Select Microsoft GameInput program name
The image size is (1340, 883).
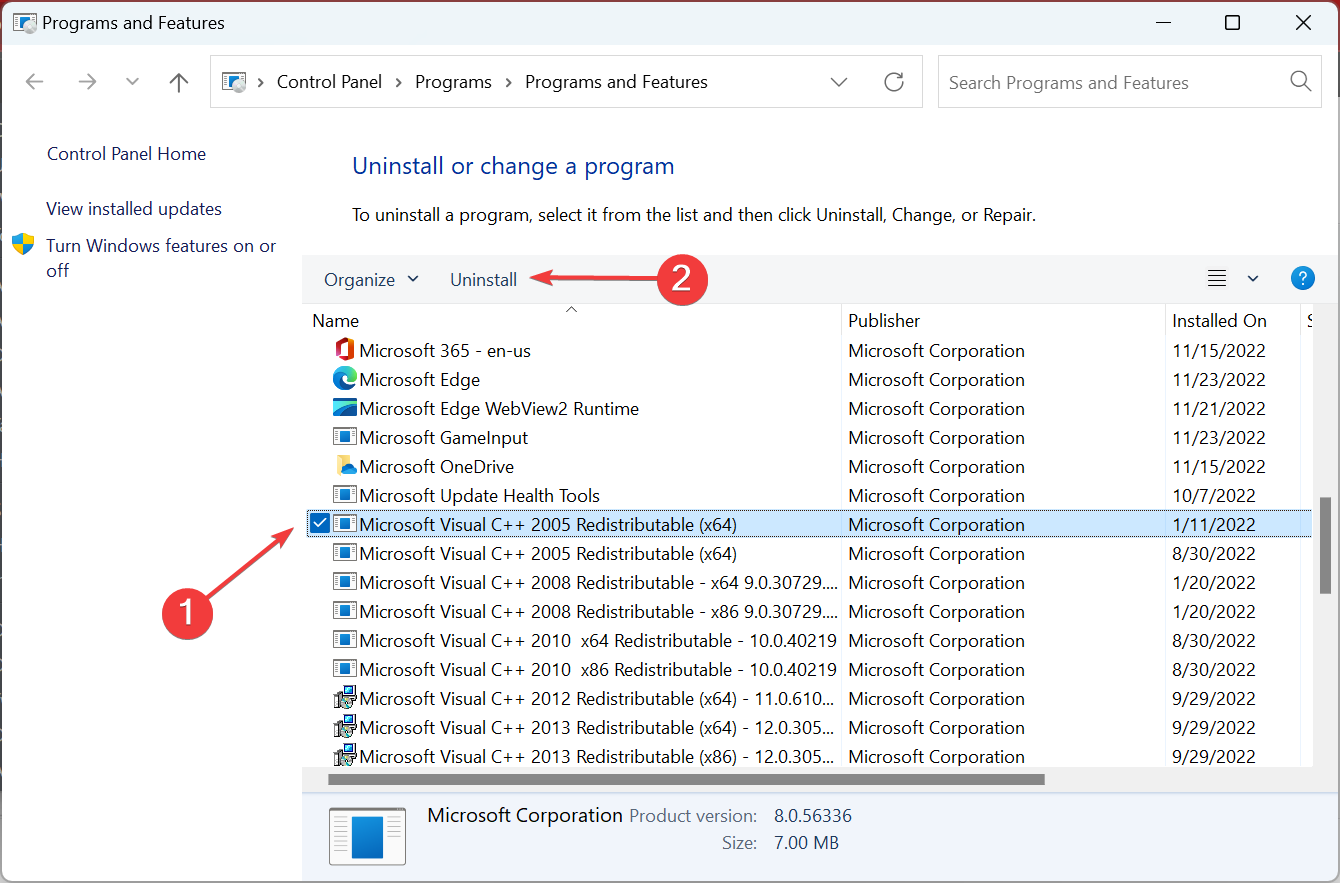coord(443,438)
